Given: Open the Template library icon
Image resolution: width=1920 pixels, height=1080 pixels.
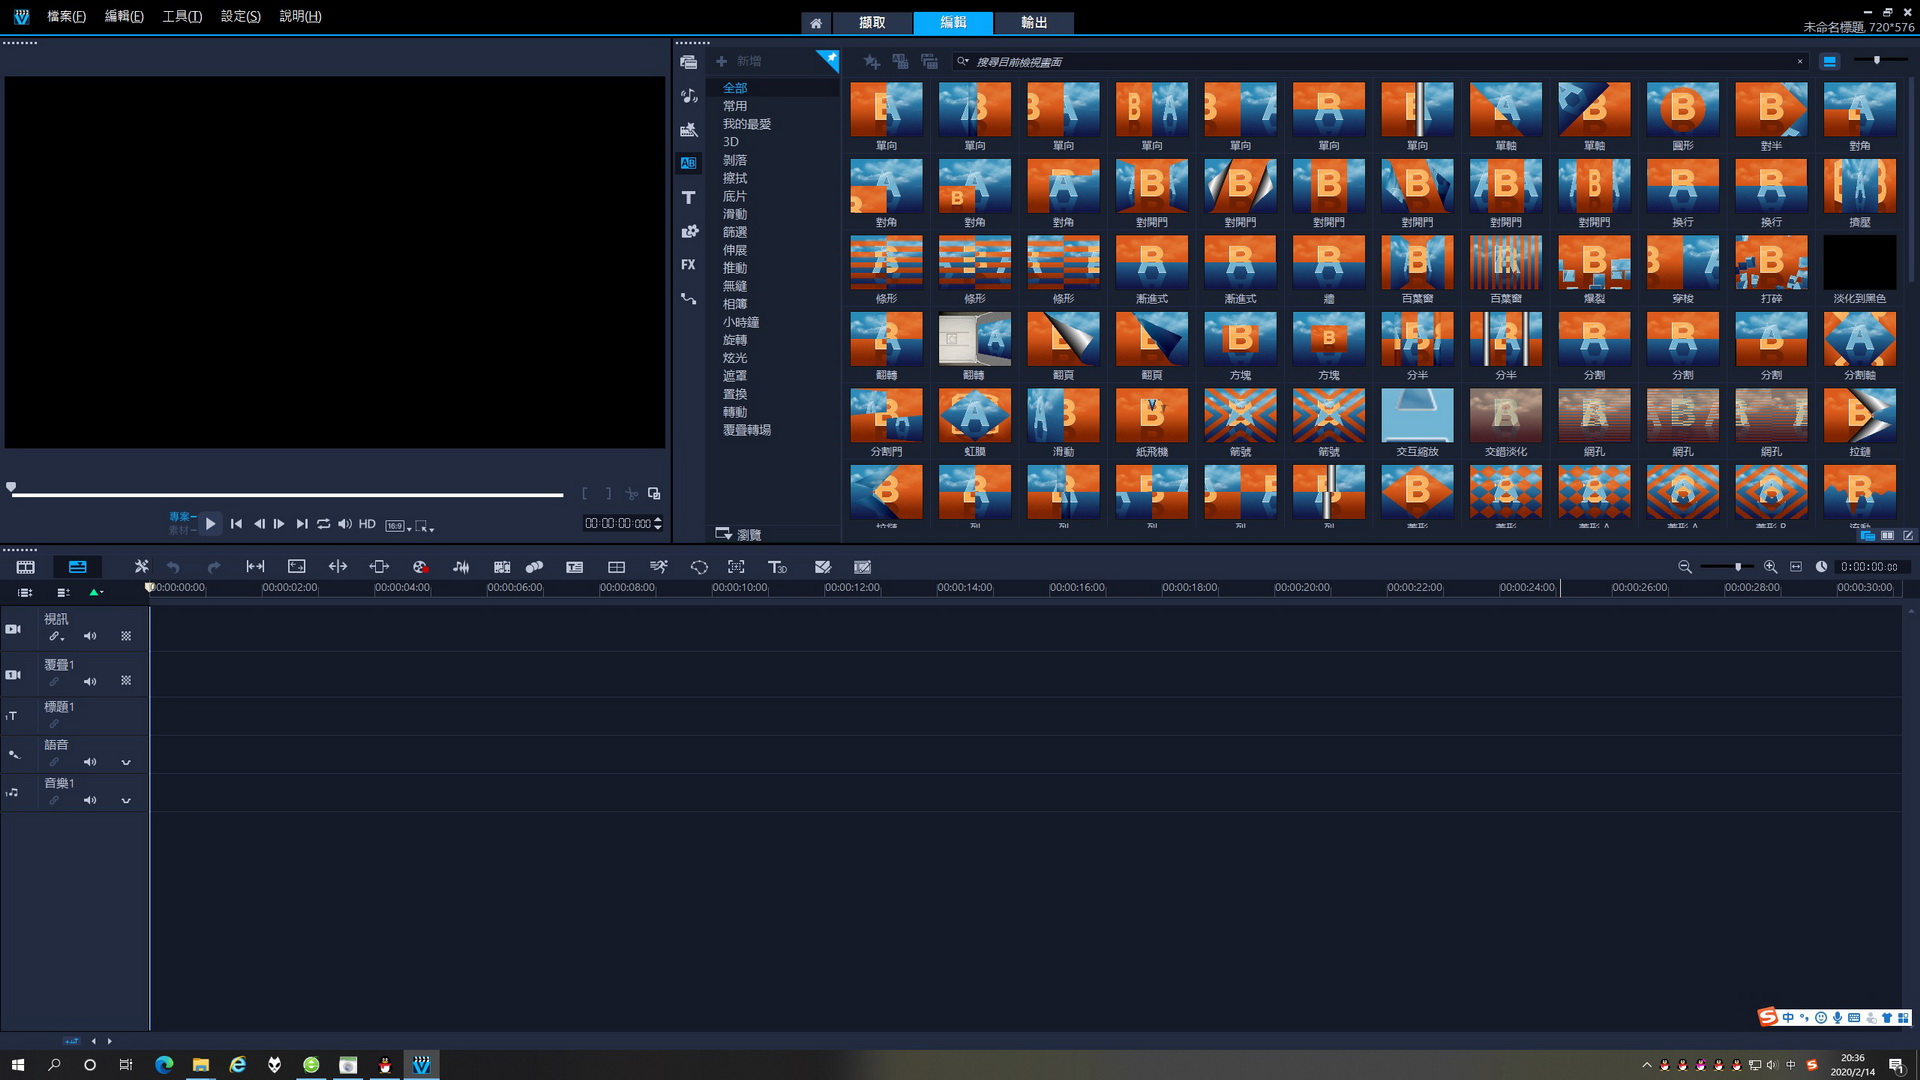Looking at the screenshot, I should point(688,130).
